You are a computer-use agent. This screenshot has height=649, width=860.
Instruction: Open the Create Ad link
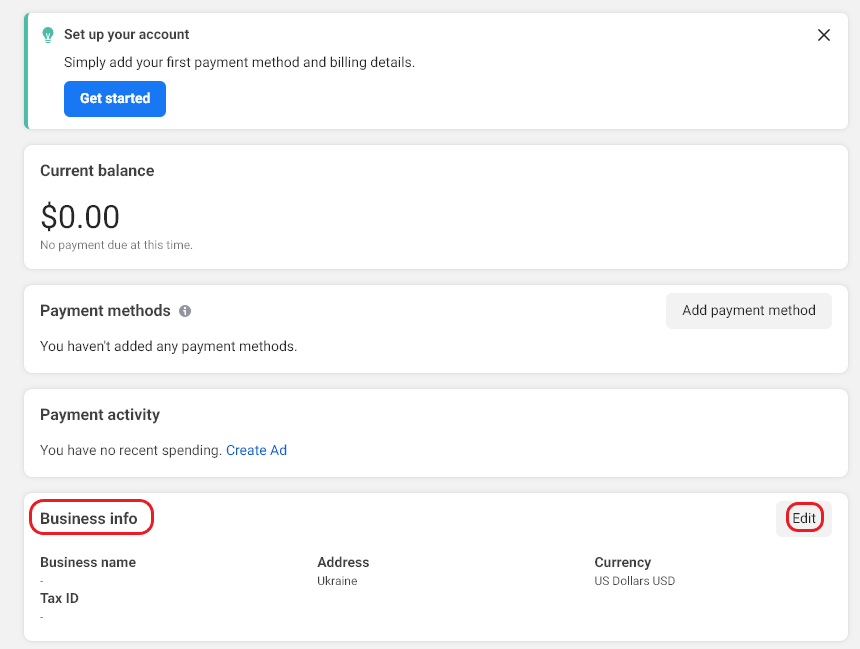[256, 450]
